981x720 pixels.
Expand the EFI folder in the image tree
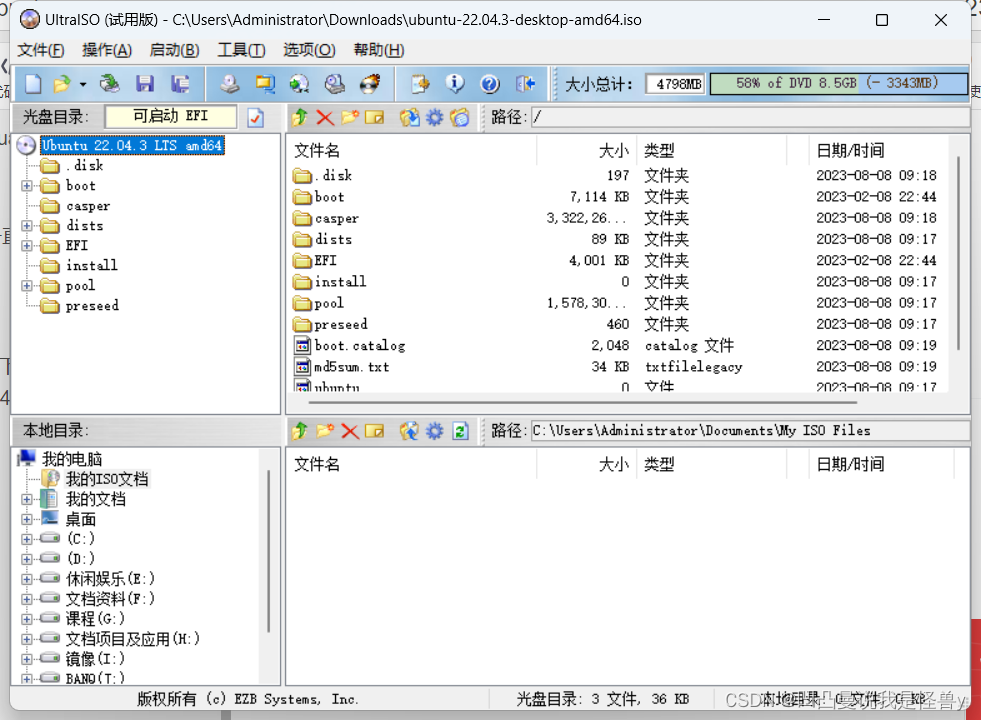point(26,246)
